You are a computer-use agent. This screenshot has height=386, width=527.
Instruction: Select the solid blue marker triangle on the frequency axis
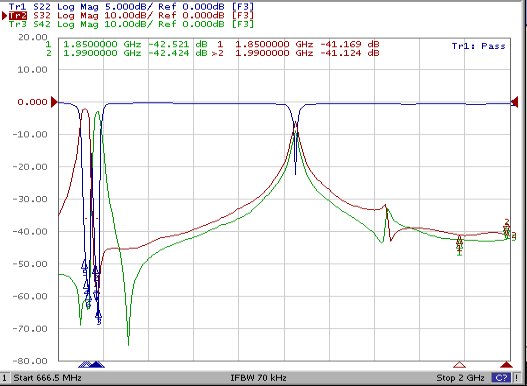coord(97,365)
